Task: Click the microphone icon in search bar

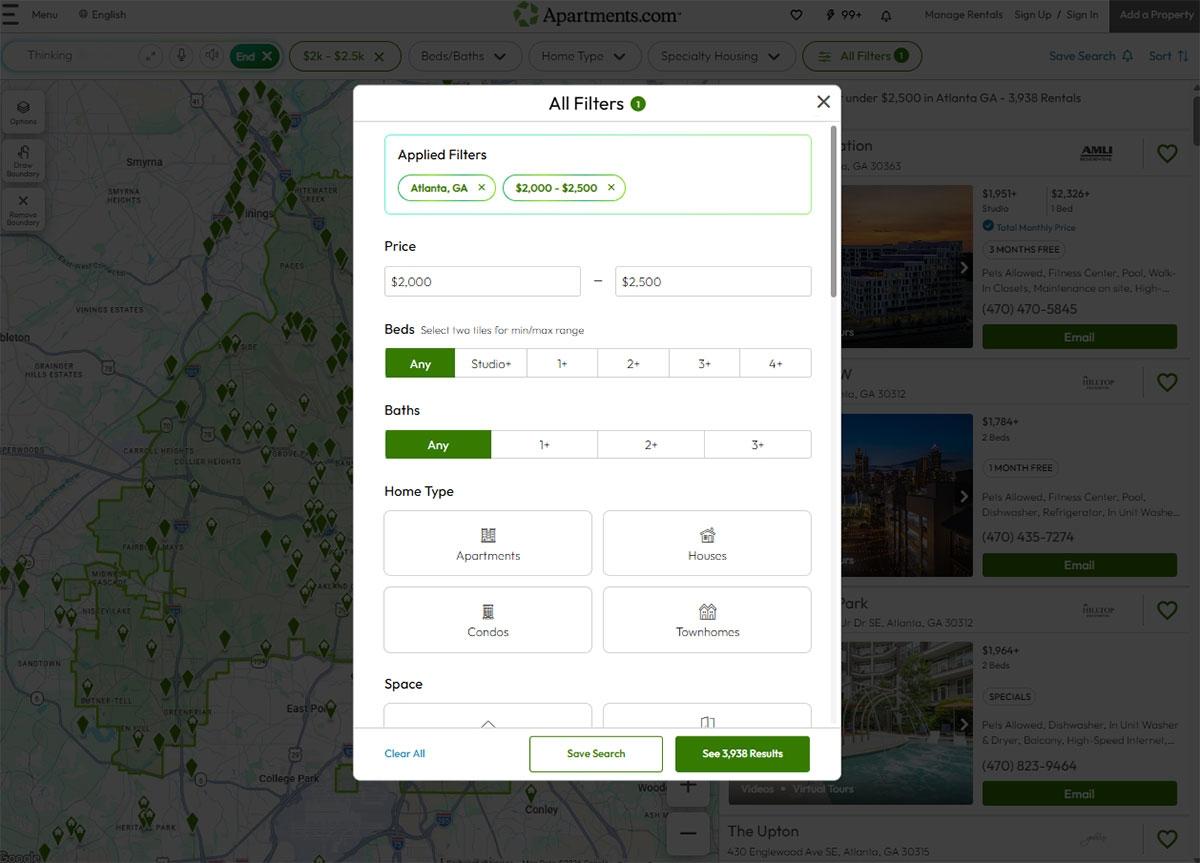Action: pyautogui.click(x=181, y=56)
